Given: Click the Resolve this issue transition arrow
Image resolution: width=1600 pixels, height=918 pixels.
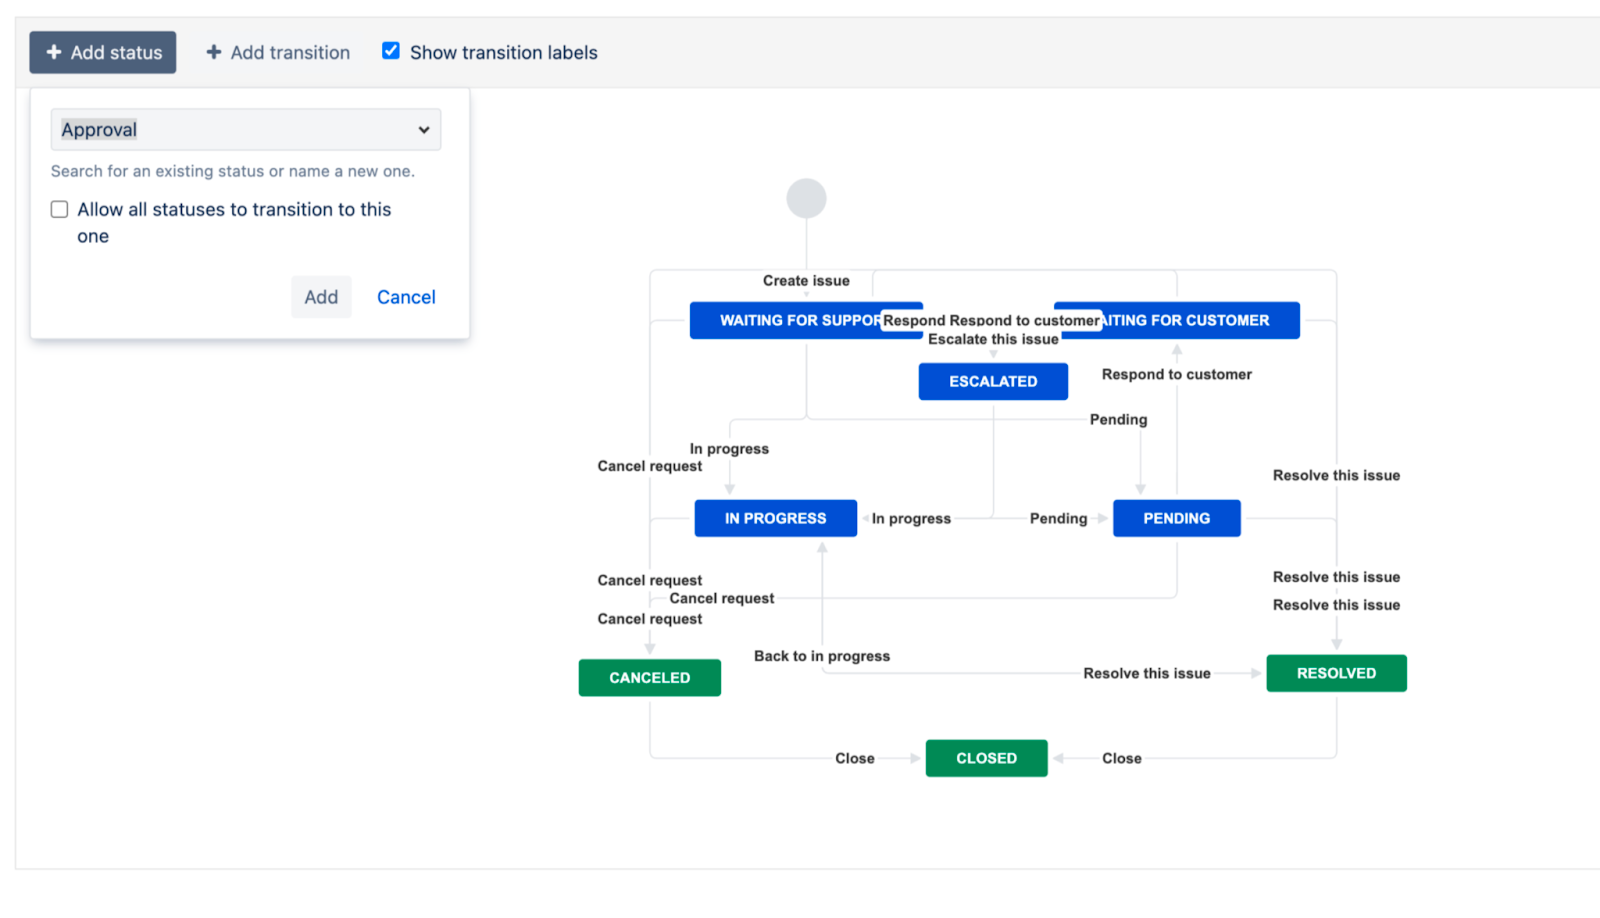Looking at the screenshot, I should tap(1146, 673).
